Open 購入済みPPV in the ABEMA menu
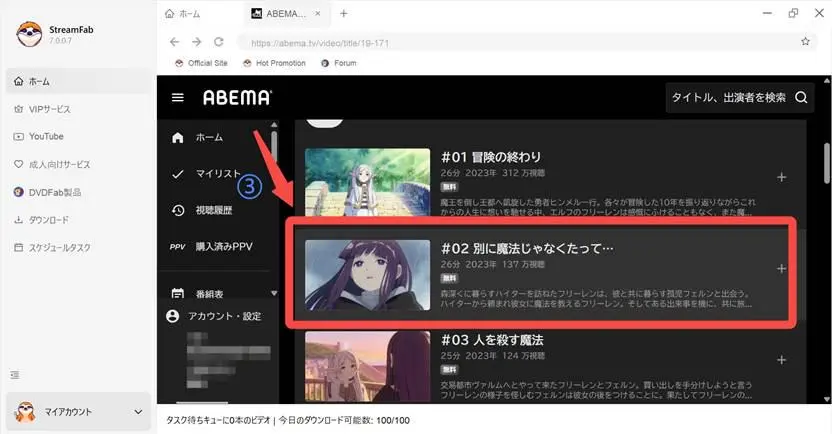The height and width of the screenshot is (434, 832). click(224, 247)
